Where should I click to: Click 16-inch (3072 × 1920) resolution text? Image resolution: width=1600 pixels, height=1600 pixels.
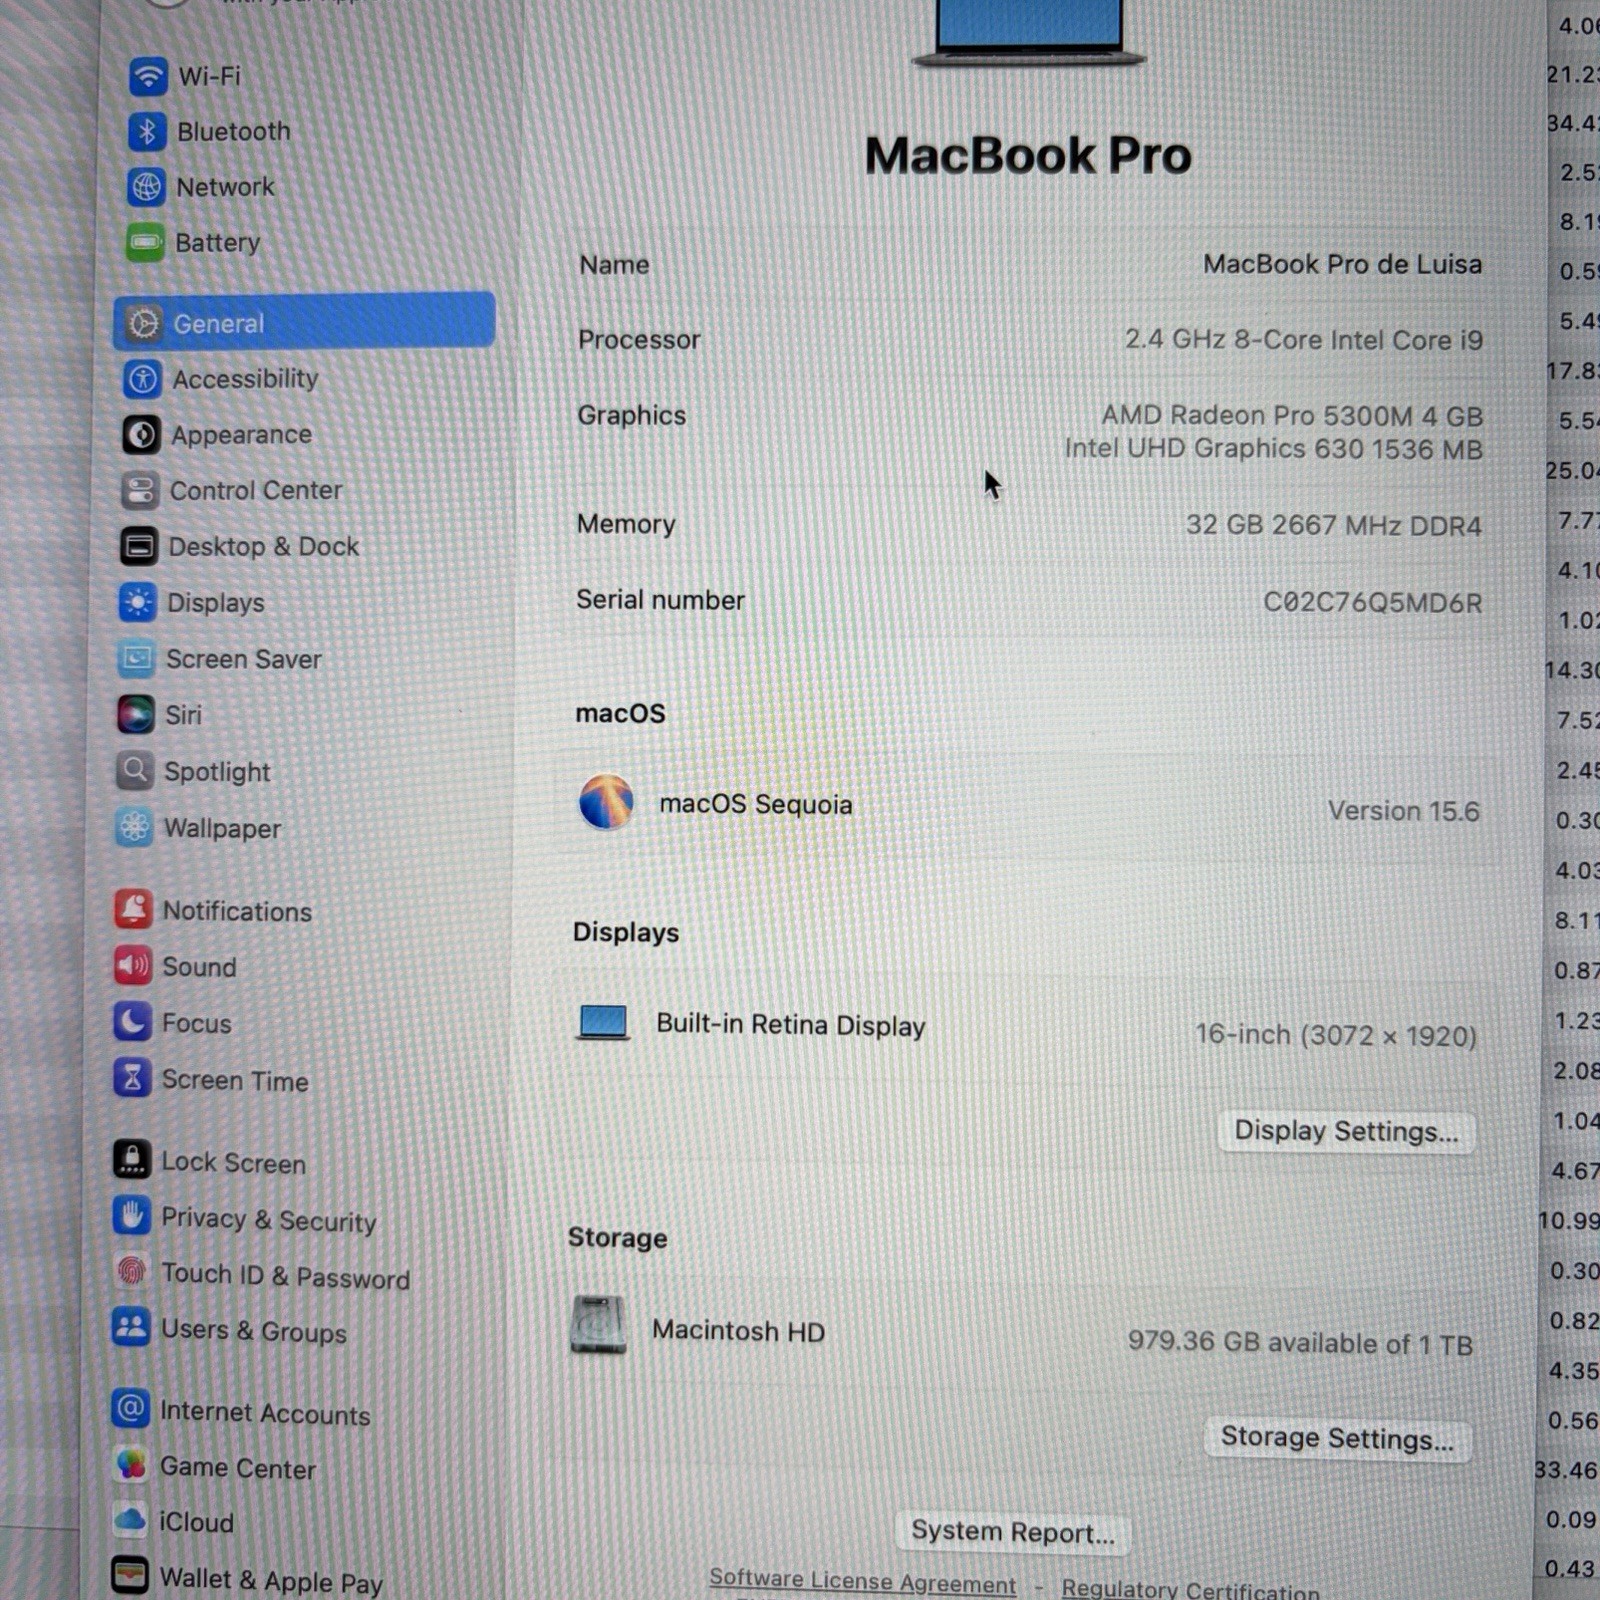[1335, 1035]
